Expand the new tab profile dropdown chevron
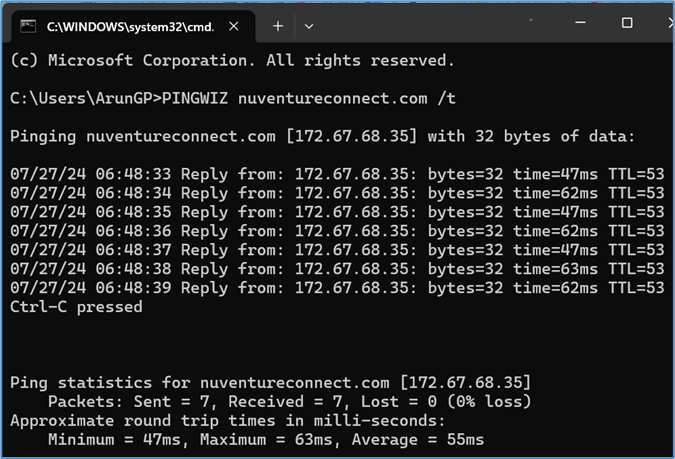This screenshot has width=675, height=459. [309, 27]
